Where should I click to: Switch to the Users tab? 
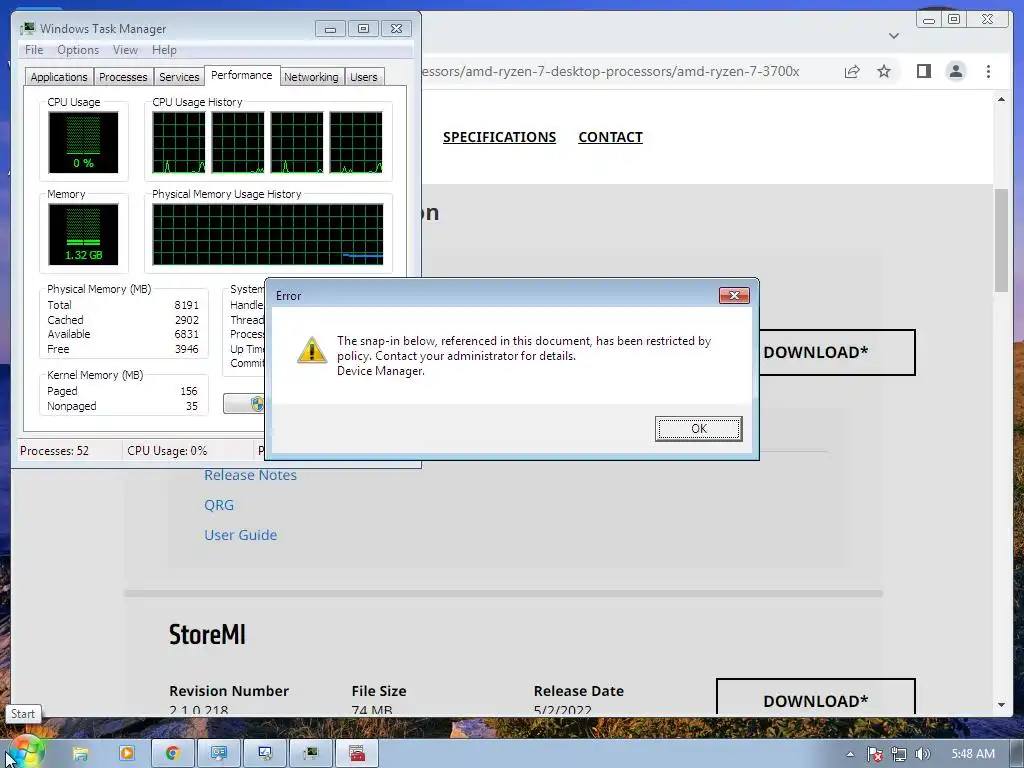[364, 77]
